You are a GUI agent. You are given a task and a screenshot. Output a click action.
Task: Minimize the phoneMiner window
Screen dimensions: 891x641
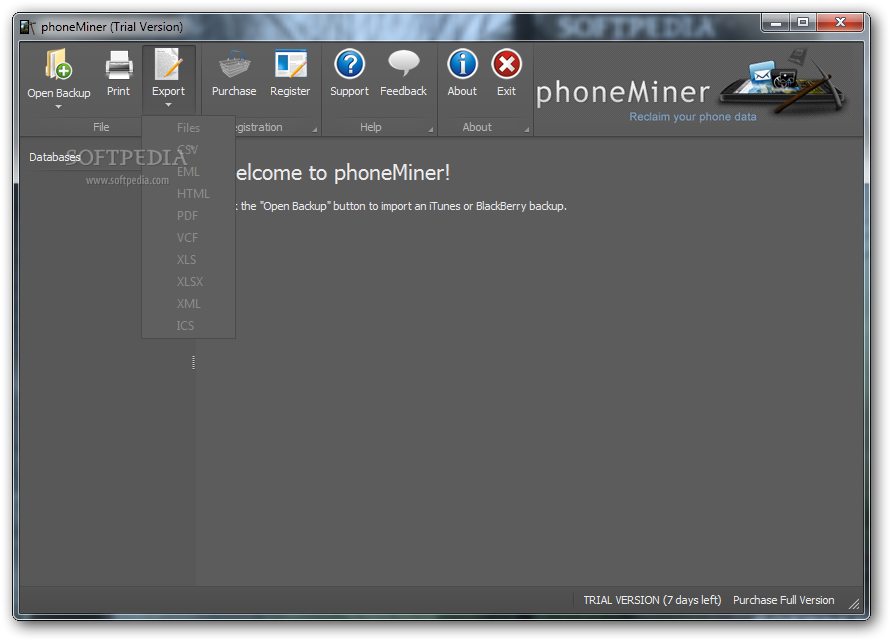[776, 23]
